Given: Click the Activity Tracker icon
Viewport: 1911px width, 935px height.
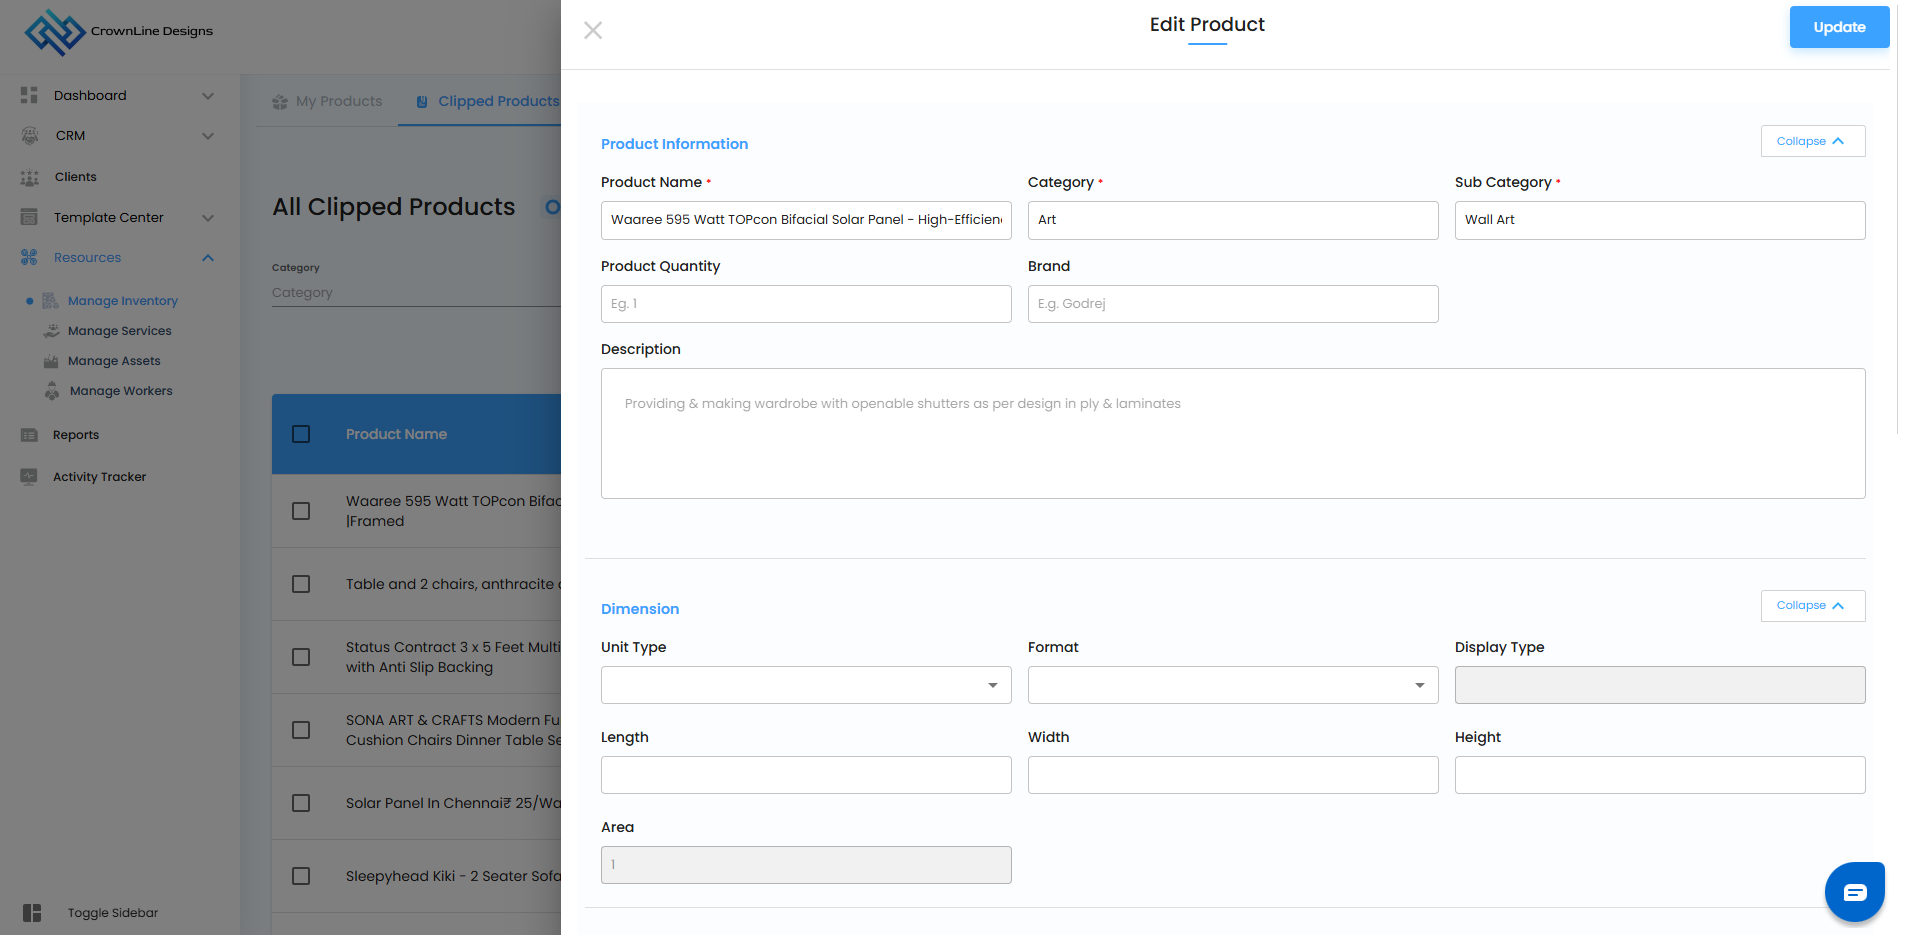Looking at the screenshot, I should tap(29, 477).
